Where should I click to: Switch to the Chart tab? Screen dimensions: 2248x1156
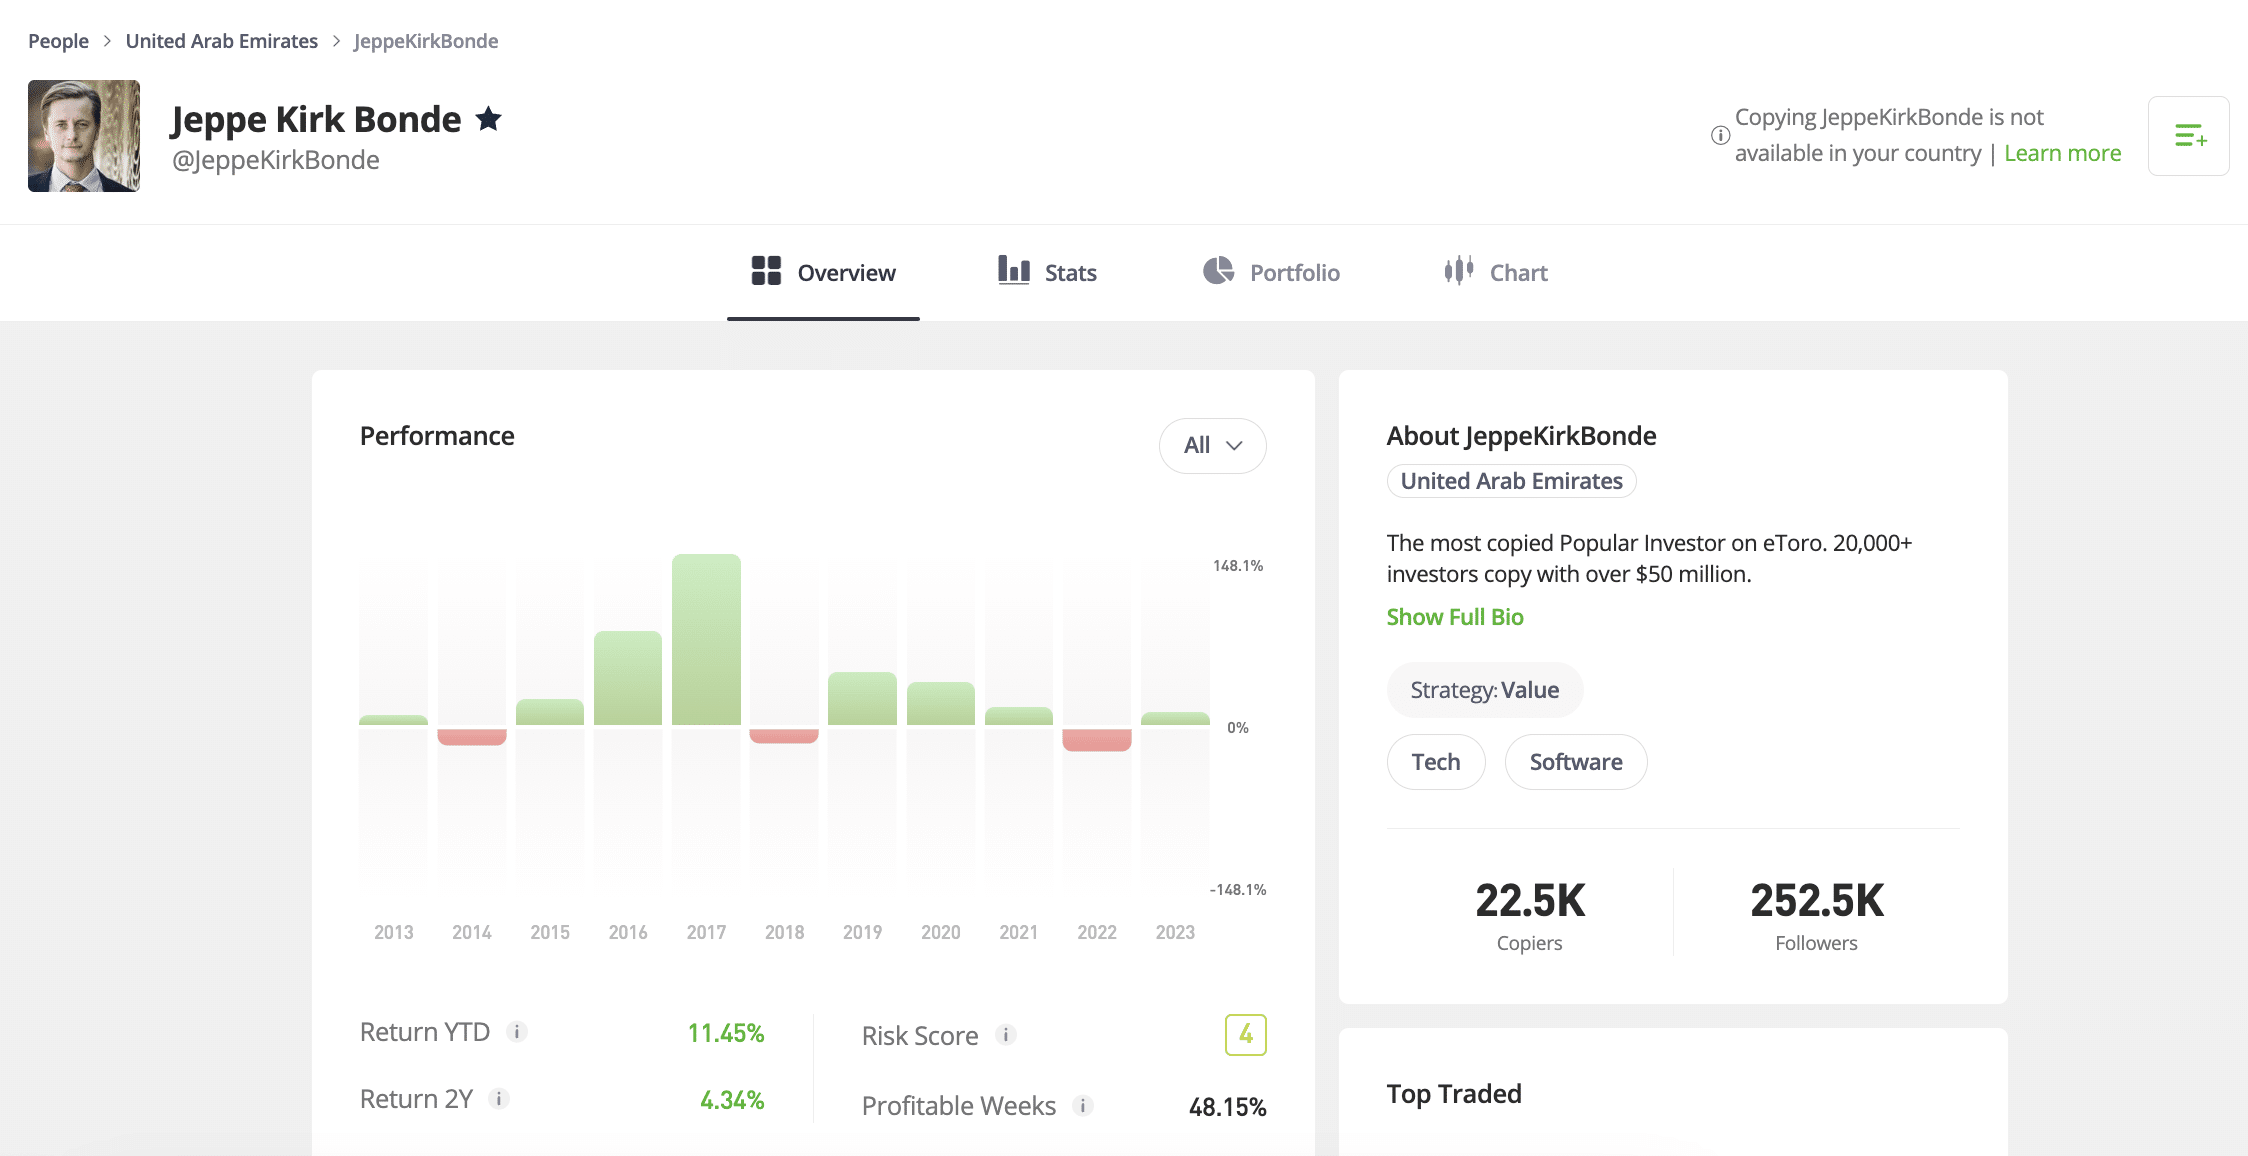pyautogui.click(x=1496, y=272)
